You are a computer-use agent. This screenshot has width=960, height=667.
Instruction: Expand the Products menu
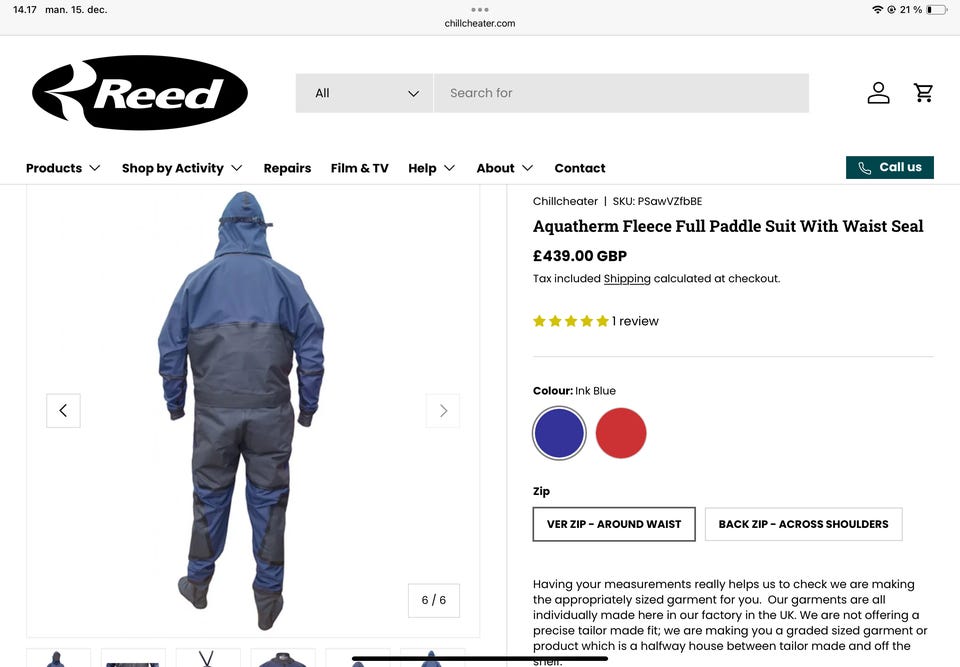point(63,168)
